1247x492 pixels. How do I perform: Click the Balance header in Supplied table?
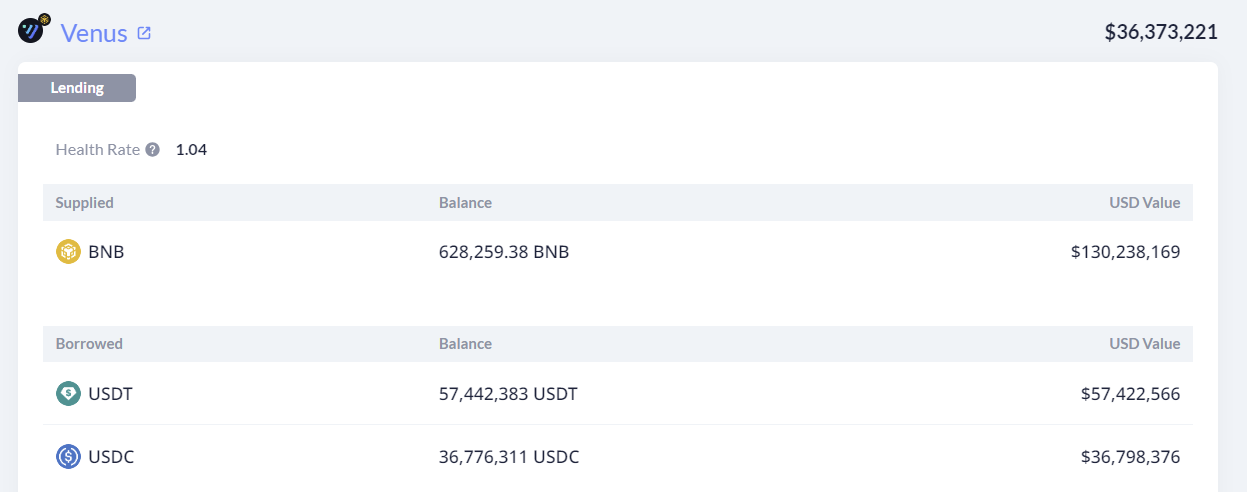[x=465, y=203]
